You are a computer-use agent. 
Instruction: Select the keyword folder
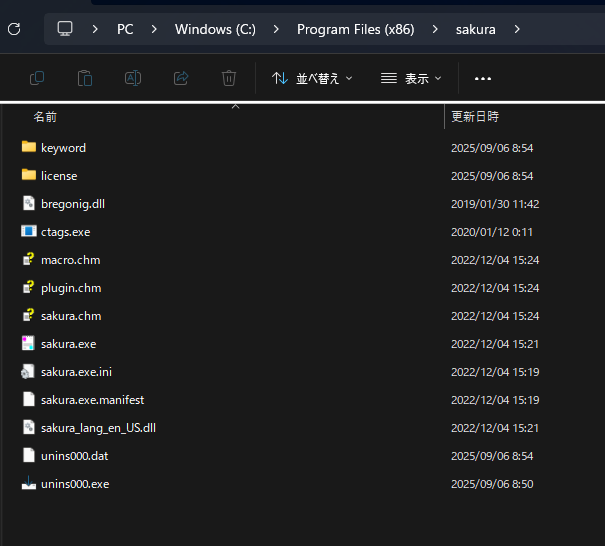pos(63,147)
